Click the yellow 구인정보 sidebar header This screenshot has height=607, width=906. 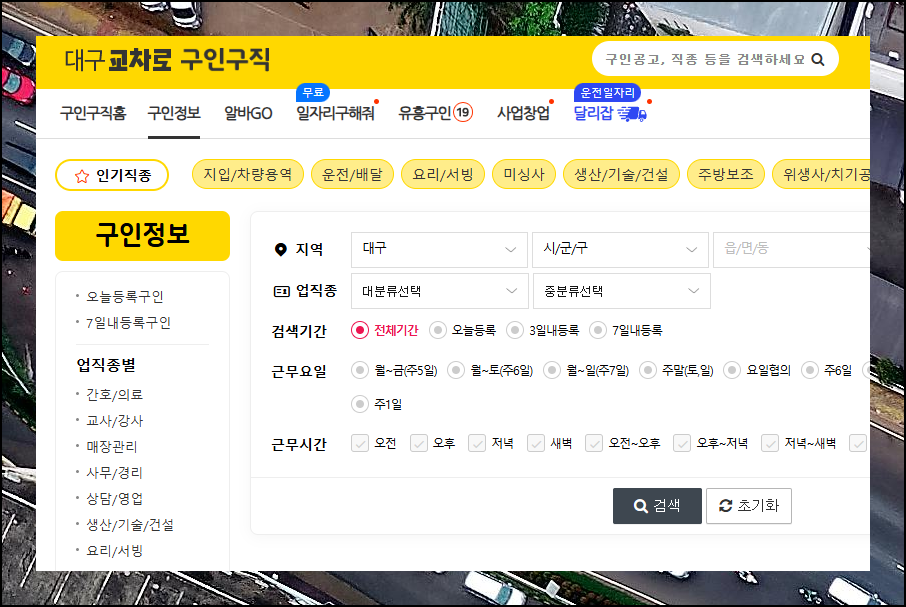point(142,236)
